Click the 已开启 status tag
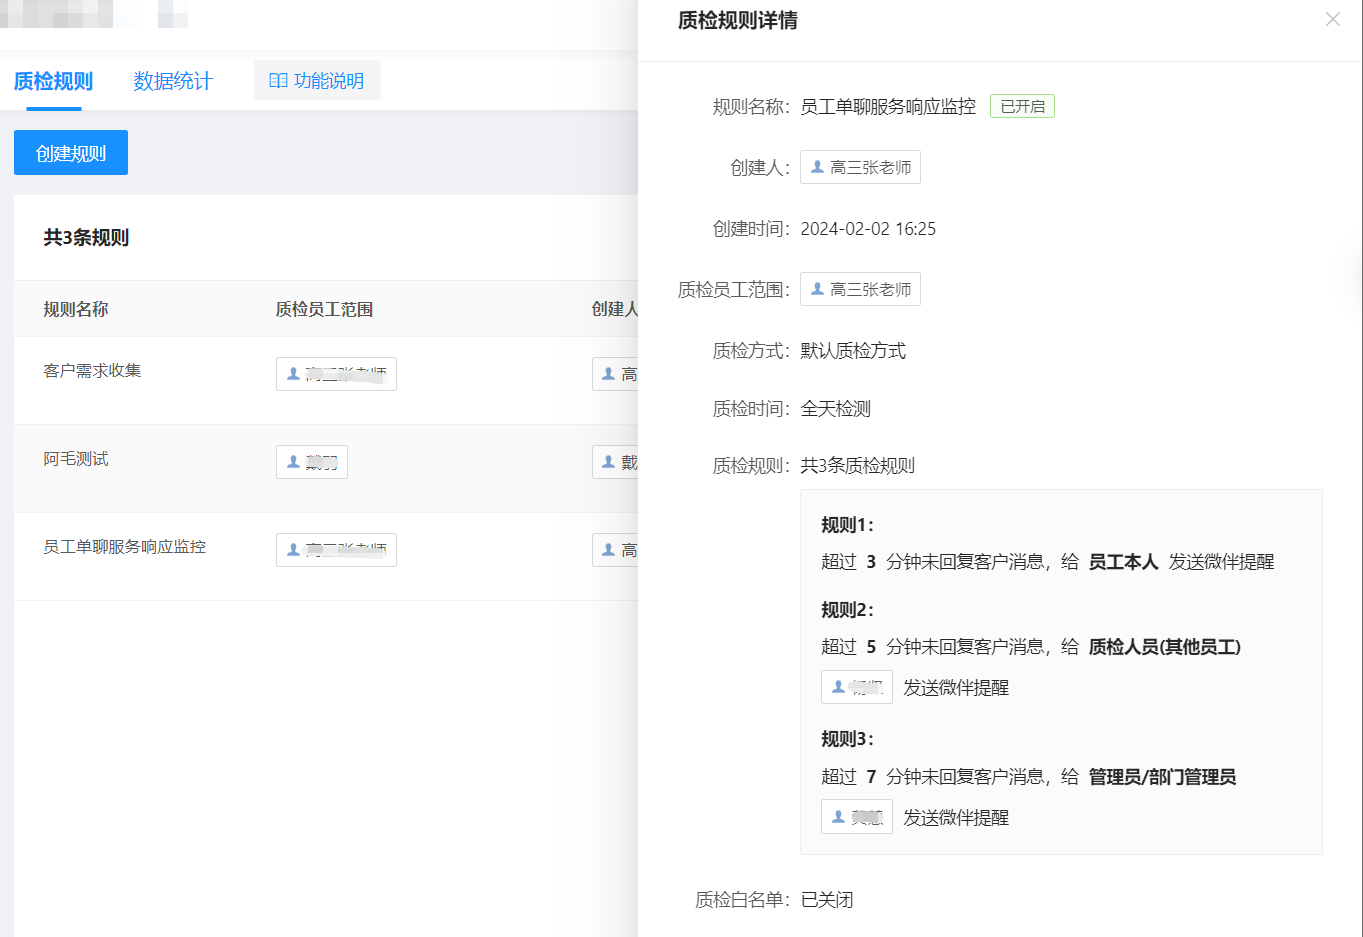Image resolution: width=1363 pixels, height=937 pixels. click(x=1022, y=106)
